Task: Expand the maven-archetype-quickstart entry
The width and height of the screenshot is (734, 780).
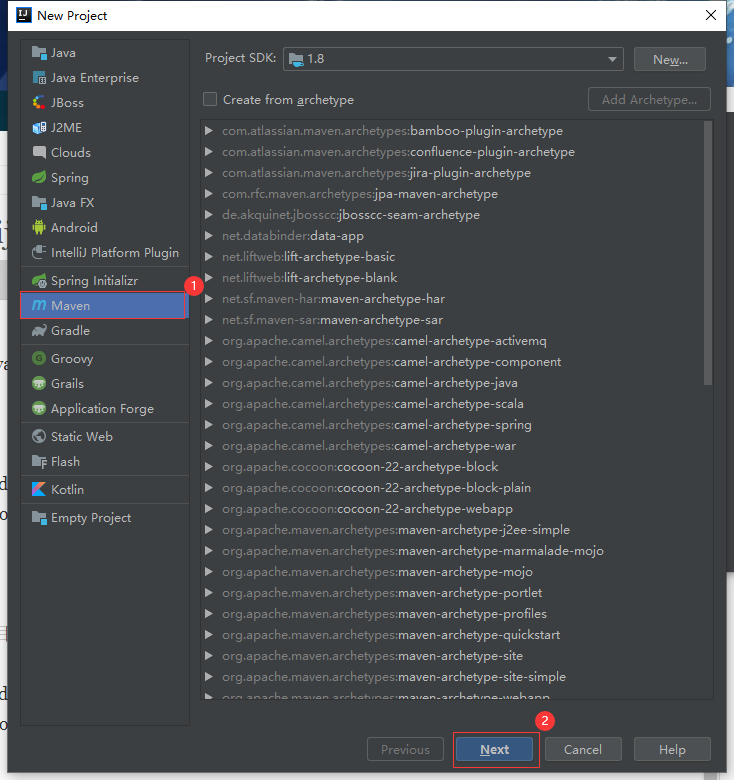Action: click(208, 635)
